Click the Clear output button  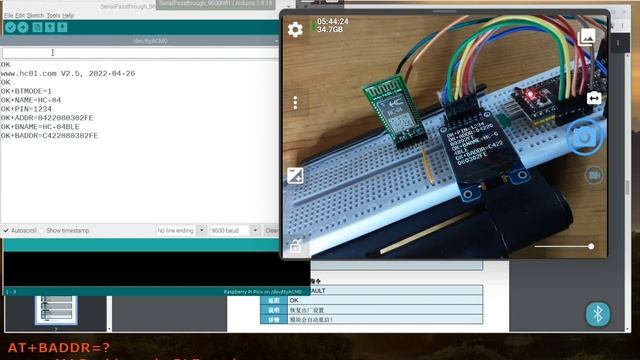[271, 231]
